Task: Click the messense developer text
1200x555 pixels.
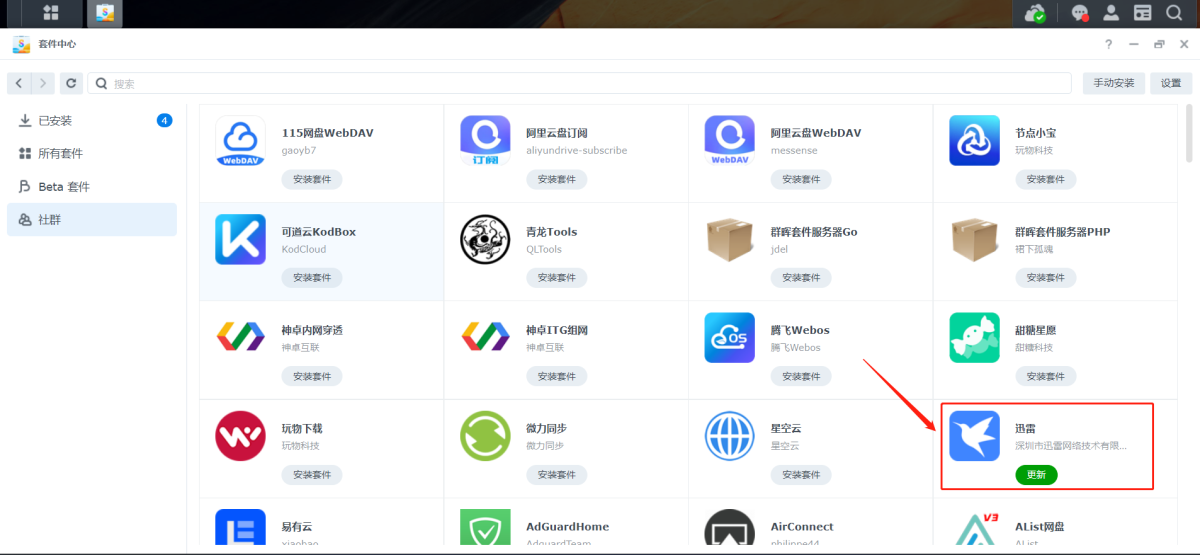Action: coord(795,150)
